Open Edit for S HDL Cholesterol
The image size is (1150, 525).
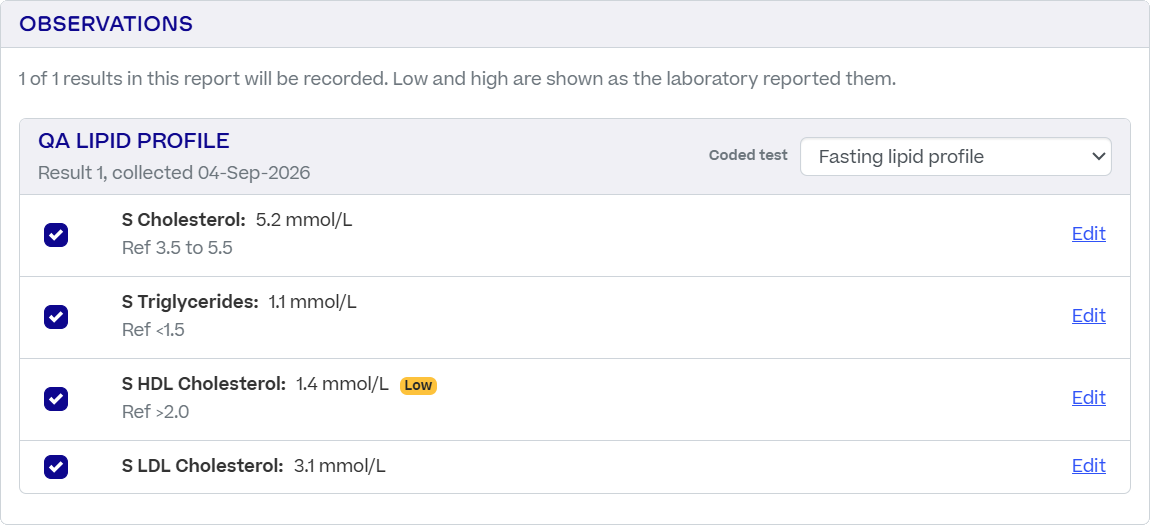click(x=1088, y=398)
